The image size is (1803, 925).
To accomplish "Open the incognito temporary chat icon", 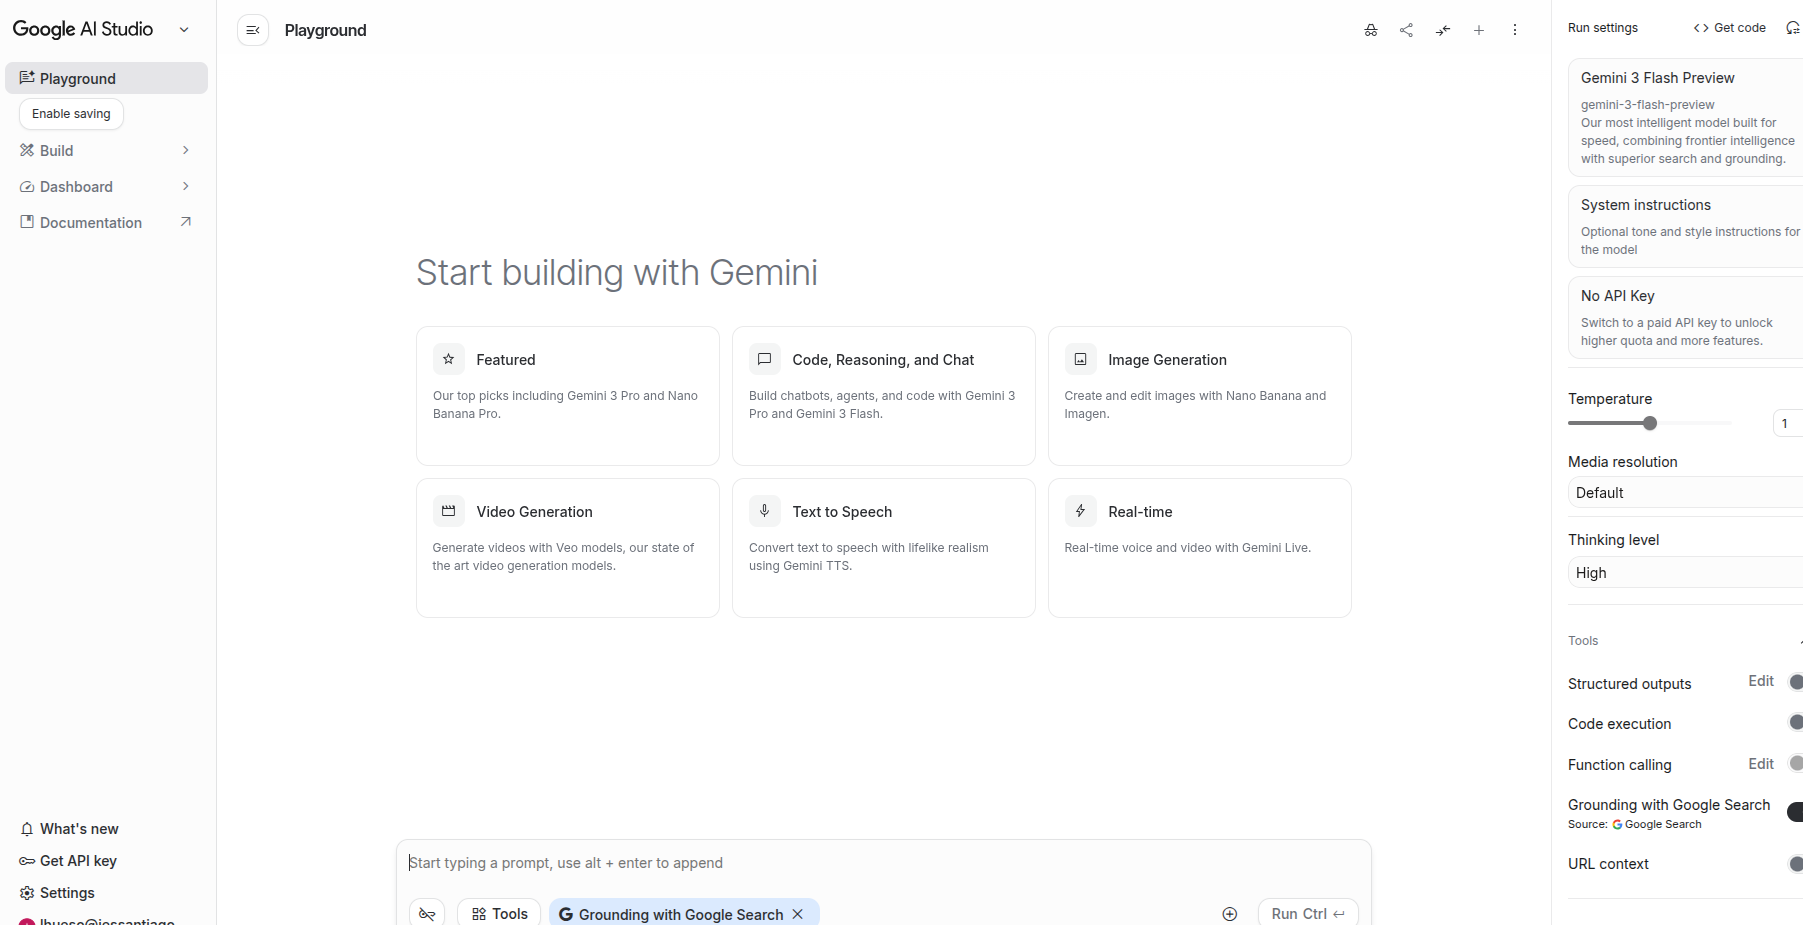I will pos(1370,30).
